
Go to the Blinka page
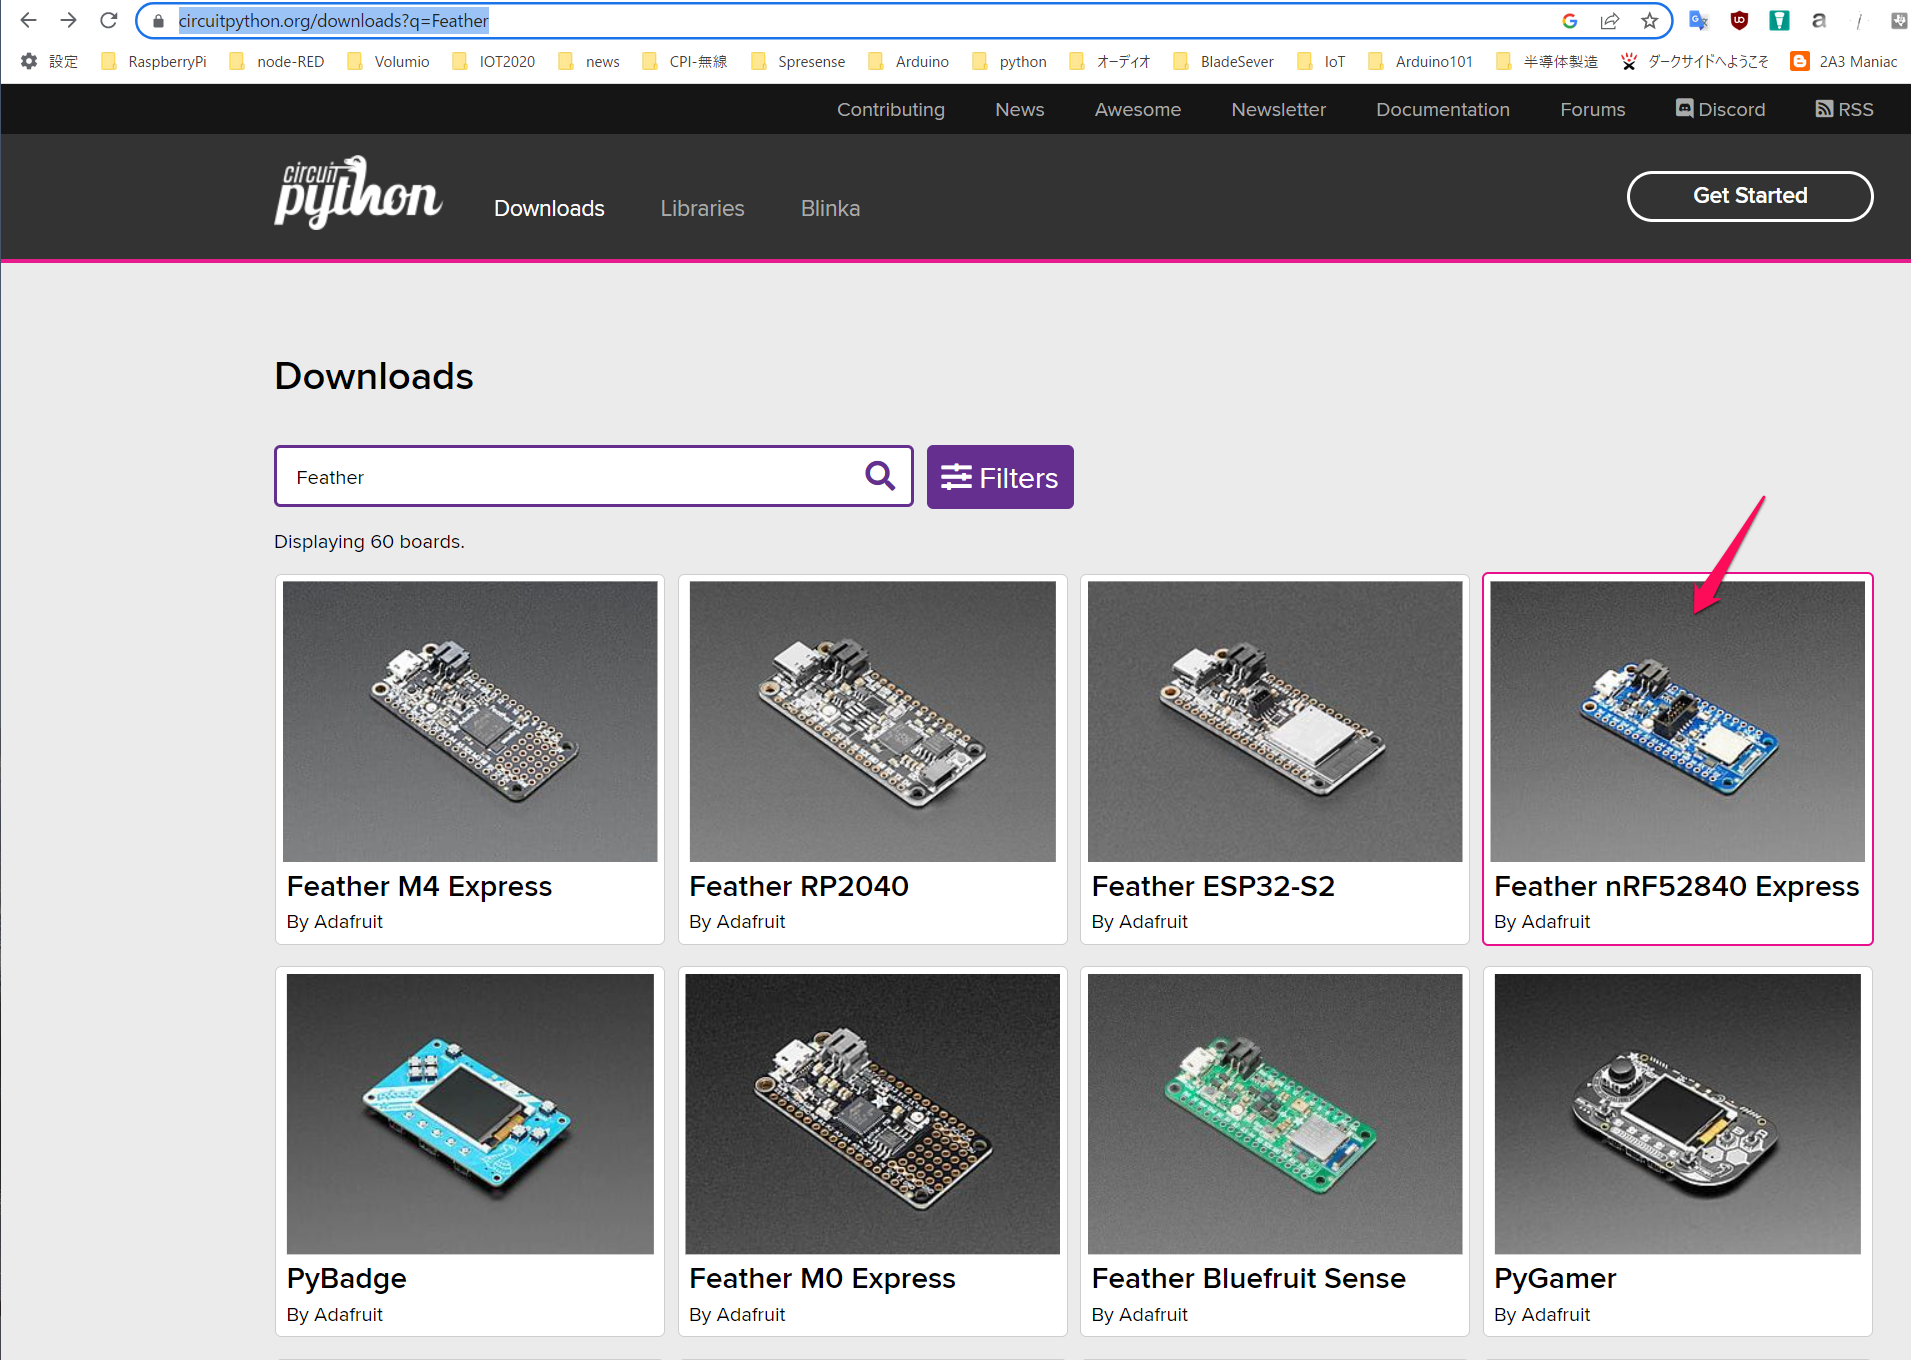(x=830, y=208)
